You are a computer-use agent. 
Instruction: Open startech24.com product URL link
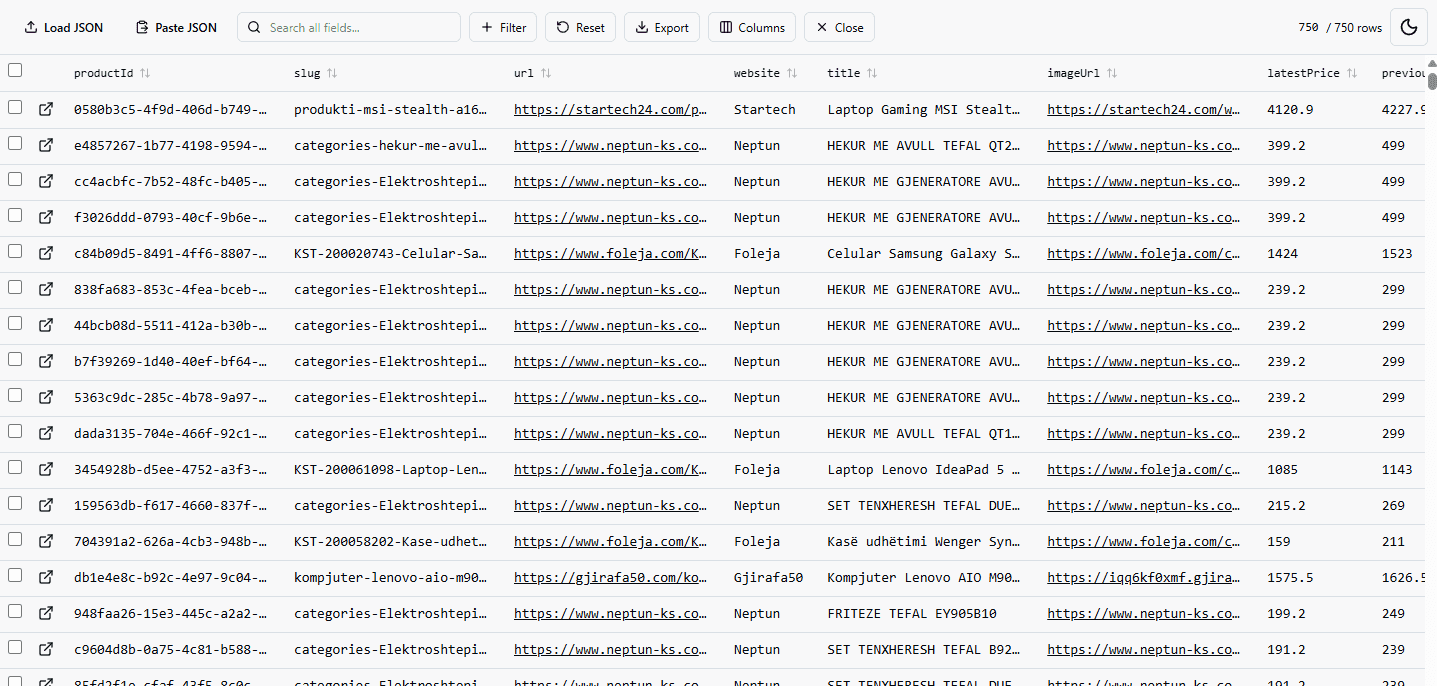pos(611,110)
